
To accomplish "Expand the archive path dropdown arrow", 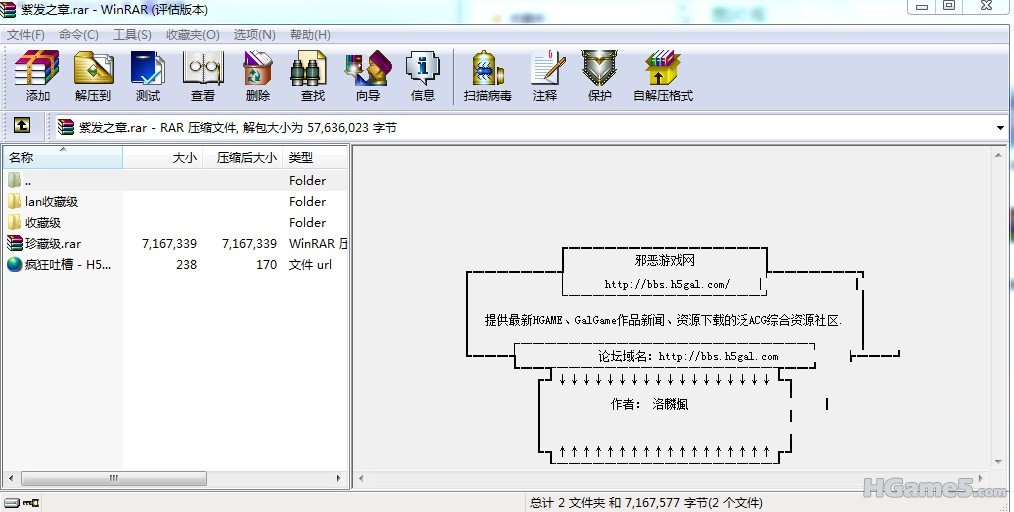I will click(1000, 128).
